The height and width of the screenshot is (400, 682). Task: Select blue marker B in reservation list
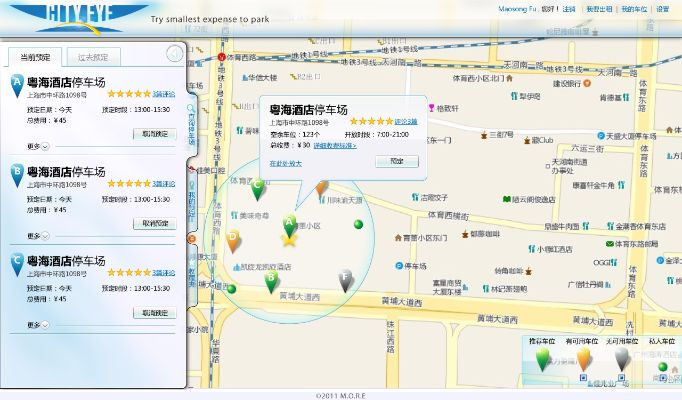point(17,176)
